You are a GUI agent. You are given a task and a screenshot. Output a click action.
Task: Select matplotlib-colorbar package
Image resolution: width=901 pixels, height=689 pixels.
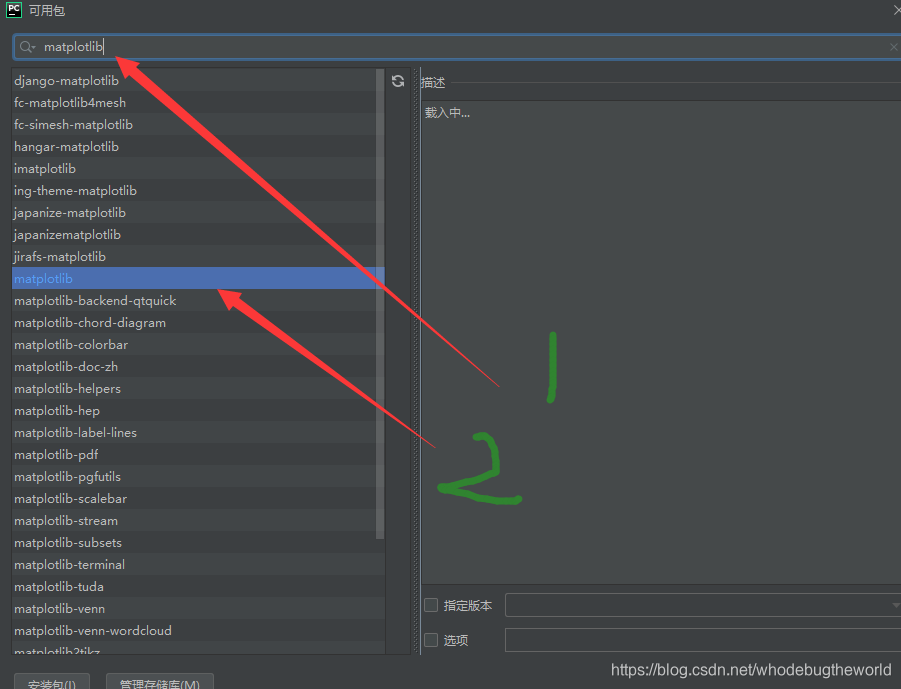pos(198,344)
